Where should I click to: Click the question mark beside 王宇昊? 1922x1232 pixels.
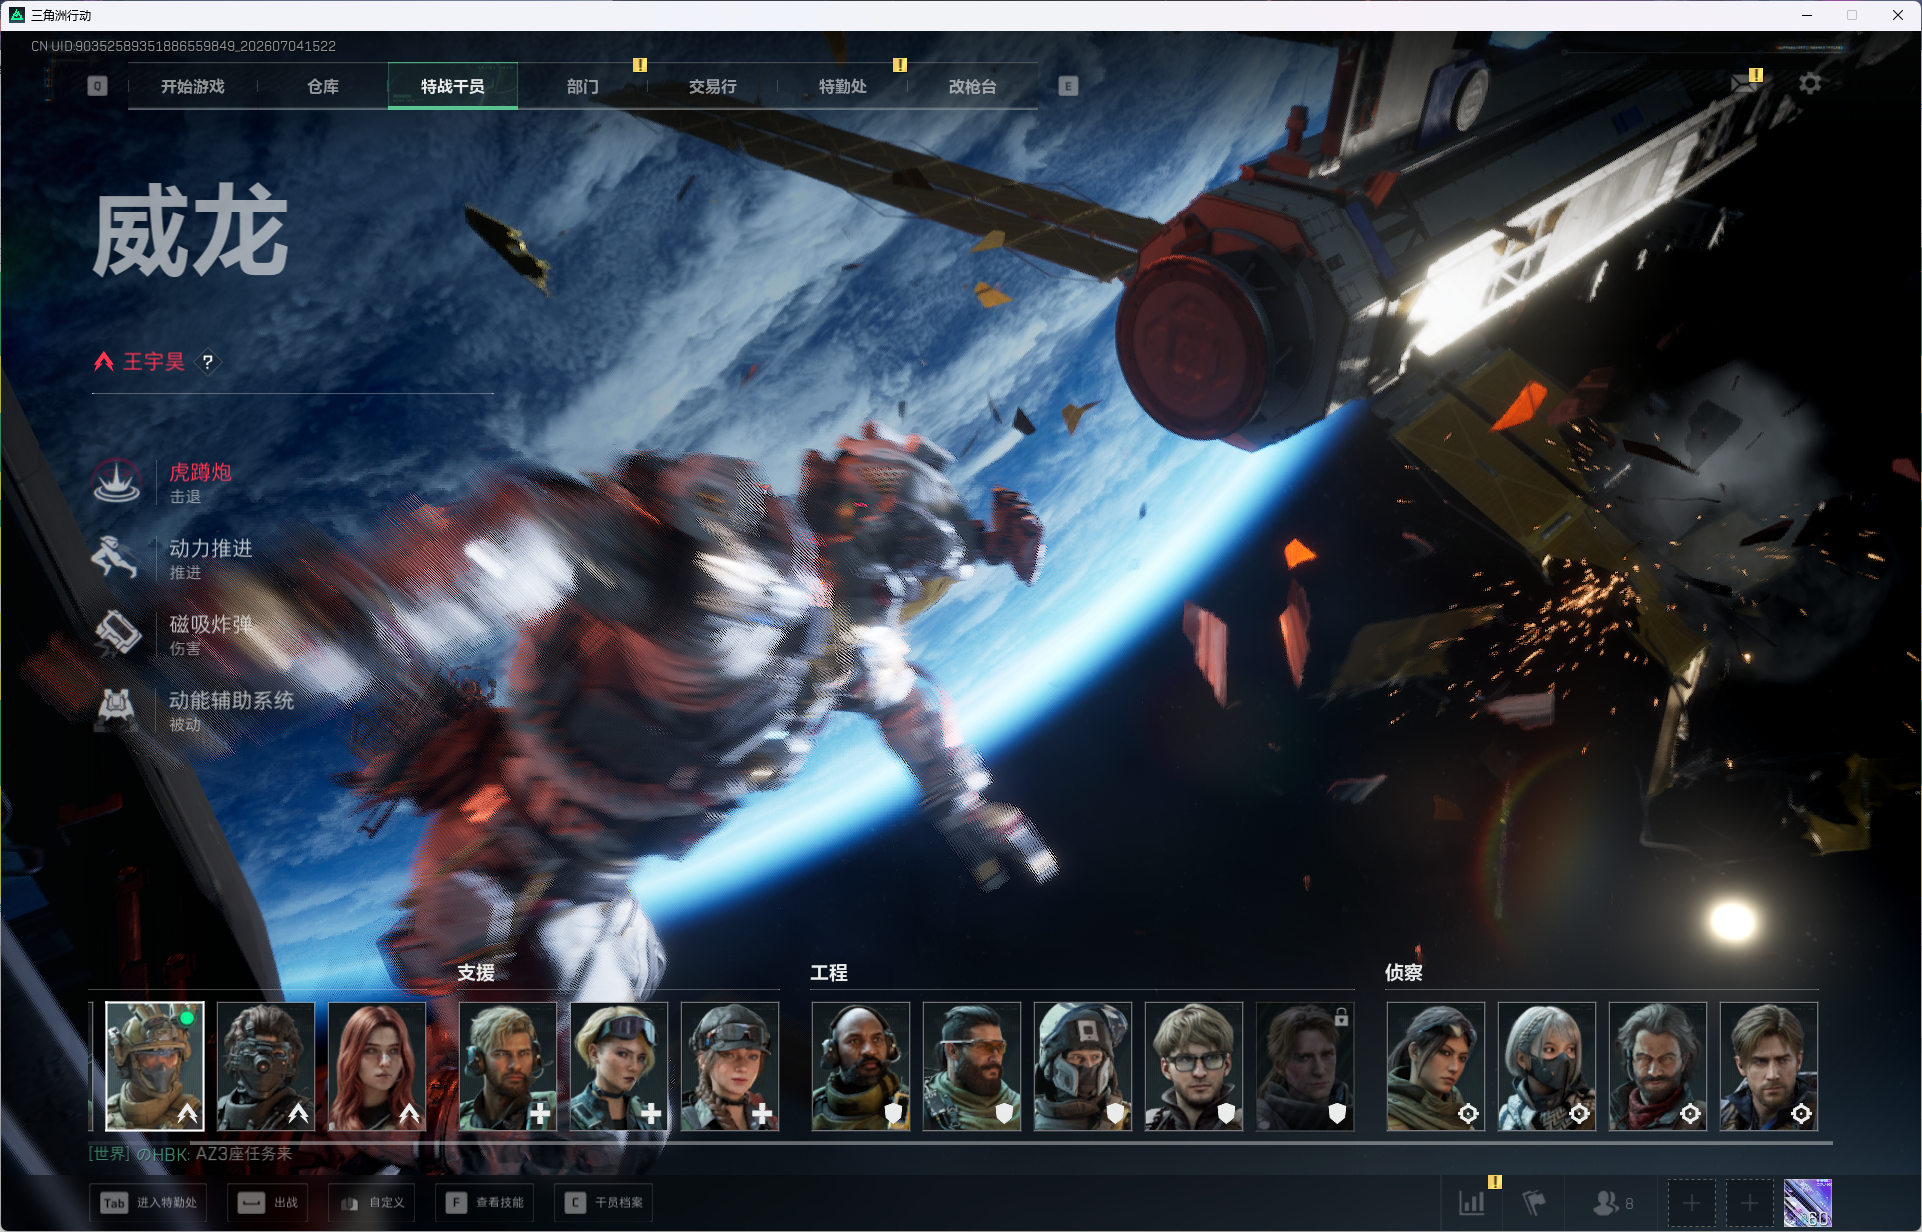(208, 362)
